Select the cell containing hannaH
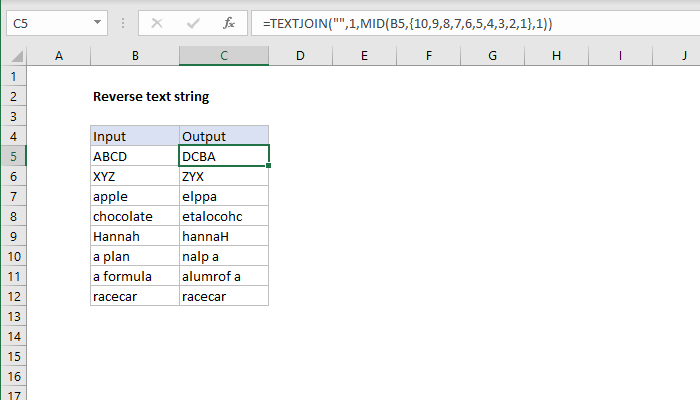Image resolution: width=700 pixels, height=400 pixels. [x=224, y=236]
